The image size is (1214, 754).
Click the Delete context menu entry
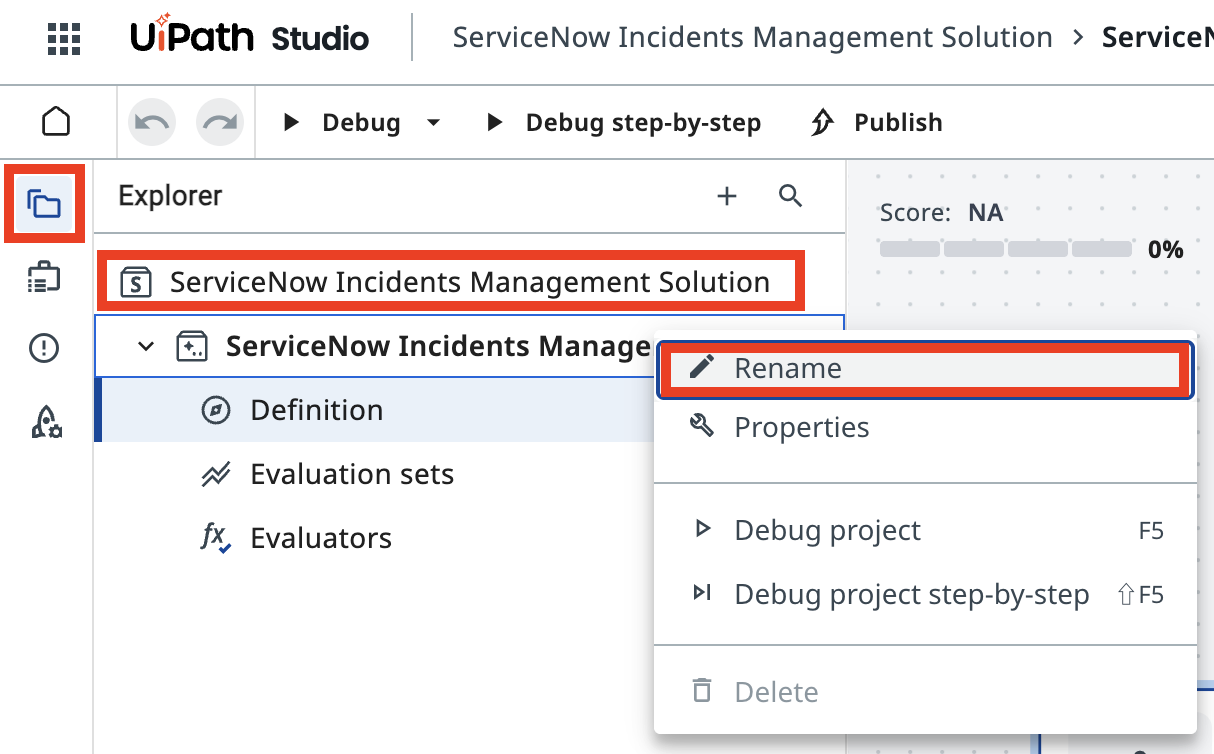[x=925, y=692]
